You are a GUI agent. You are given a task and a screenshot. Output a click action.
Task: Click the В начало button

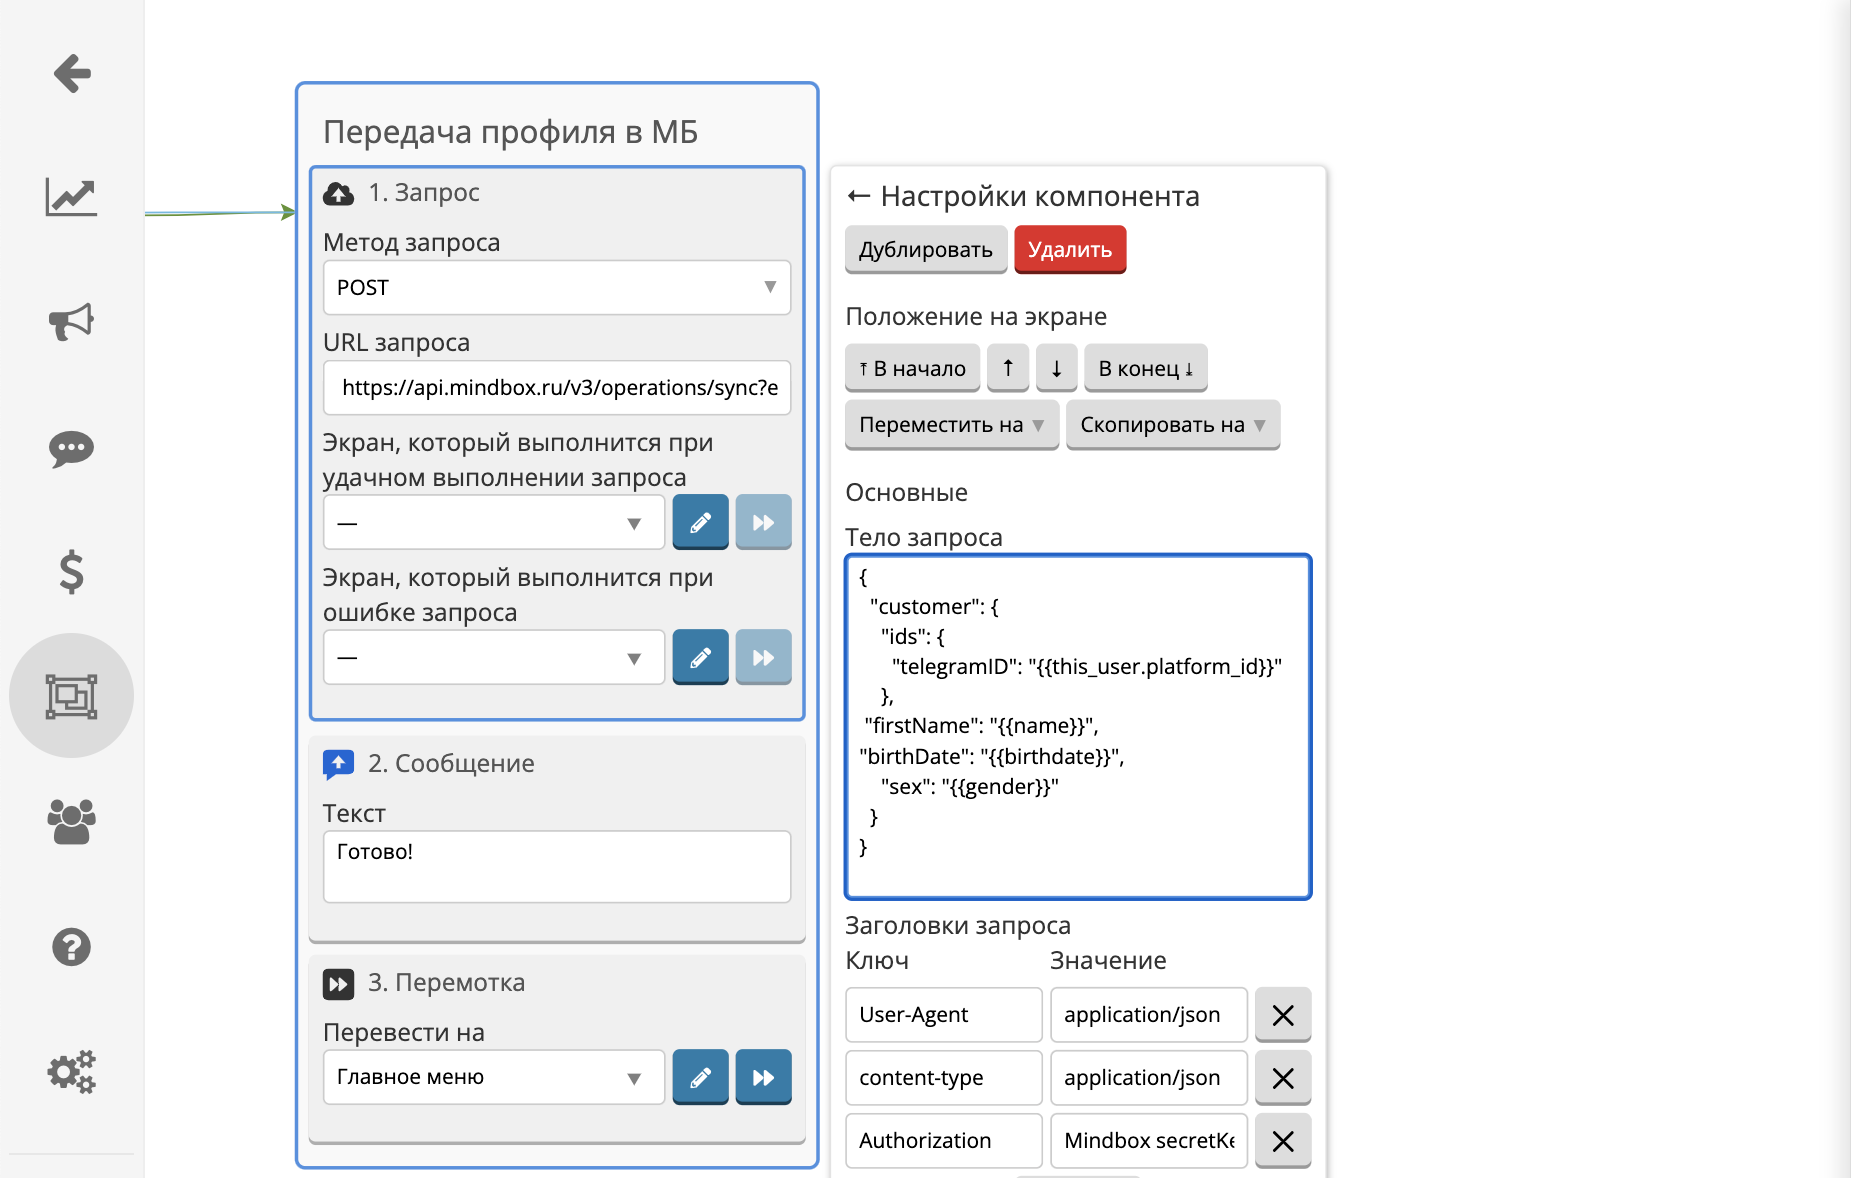click(x=913, y=368)
